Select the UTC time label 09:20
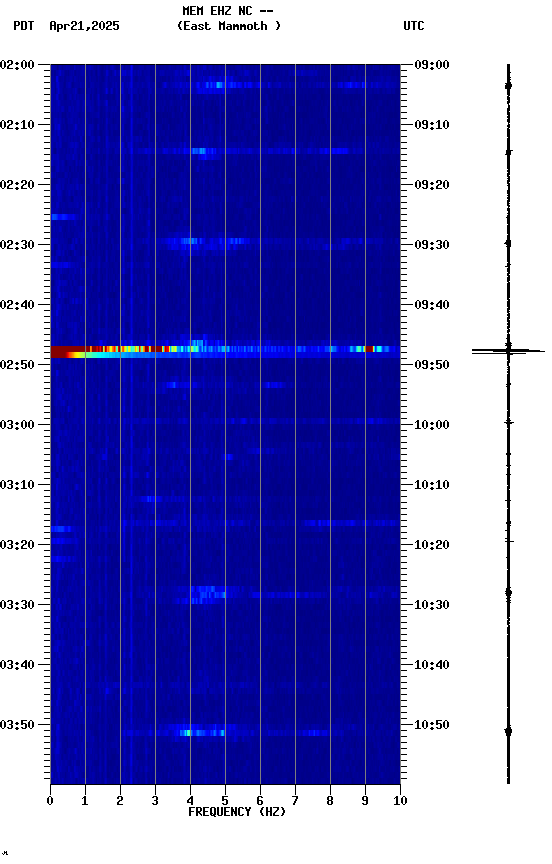Viewport: 552px width, 864px height. click(x=432, y=185)
